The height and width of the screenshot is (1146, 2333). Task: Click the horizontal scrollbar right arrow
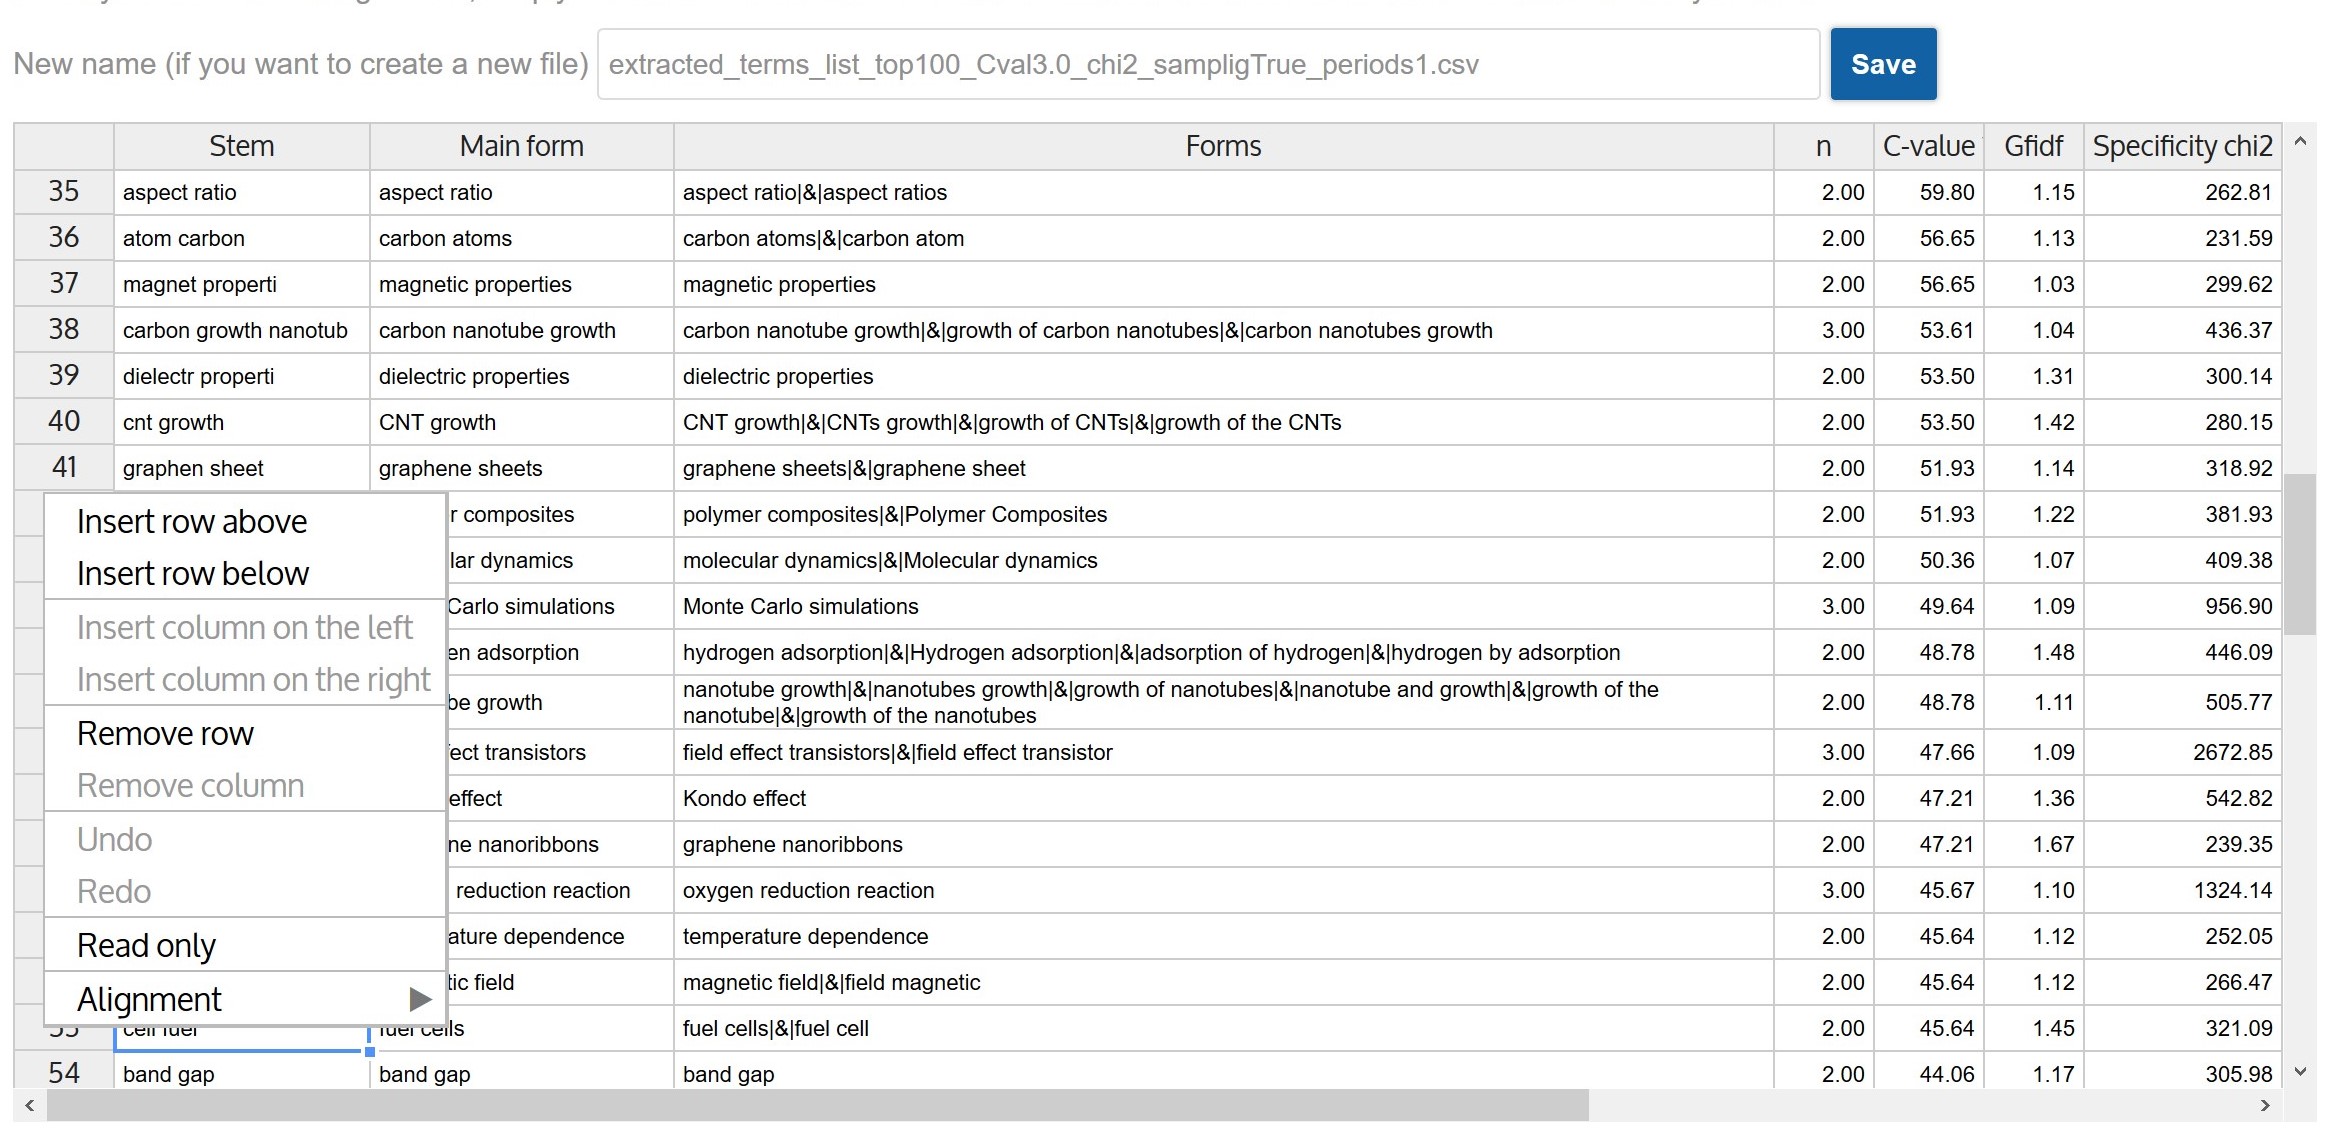(x=2265, y=1105)
